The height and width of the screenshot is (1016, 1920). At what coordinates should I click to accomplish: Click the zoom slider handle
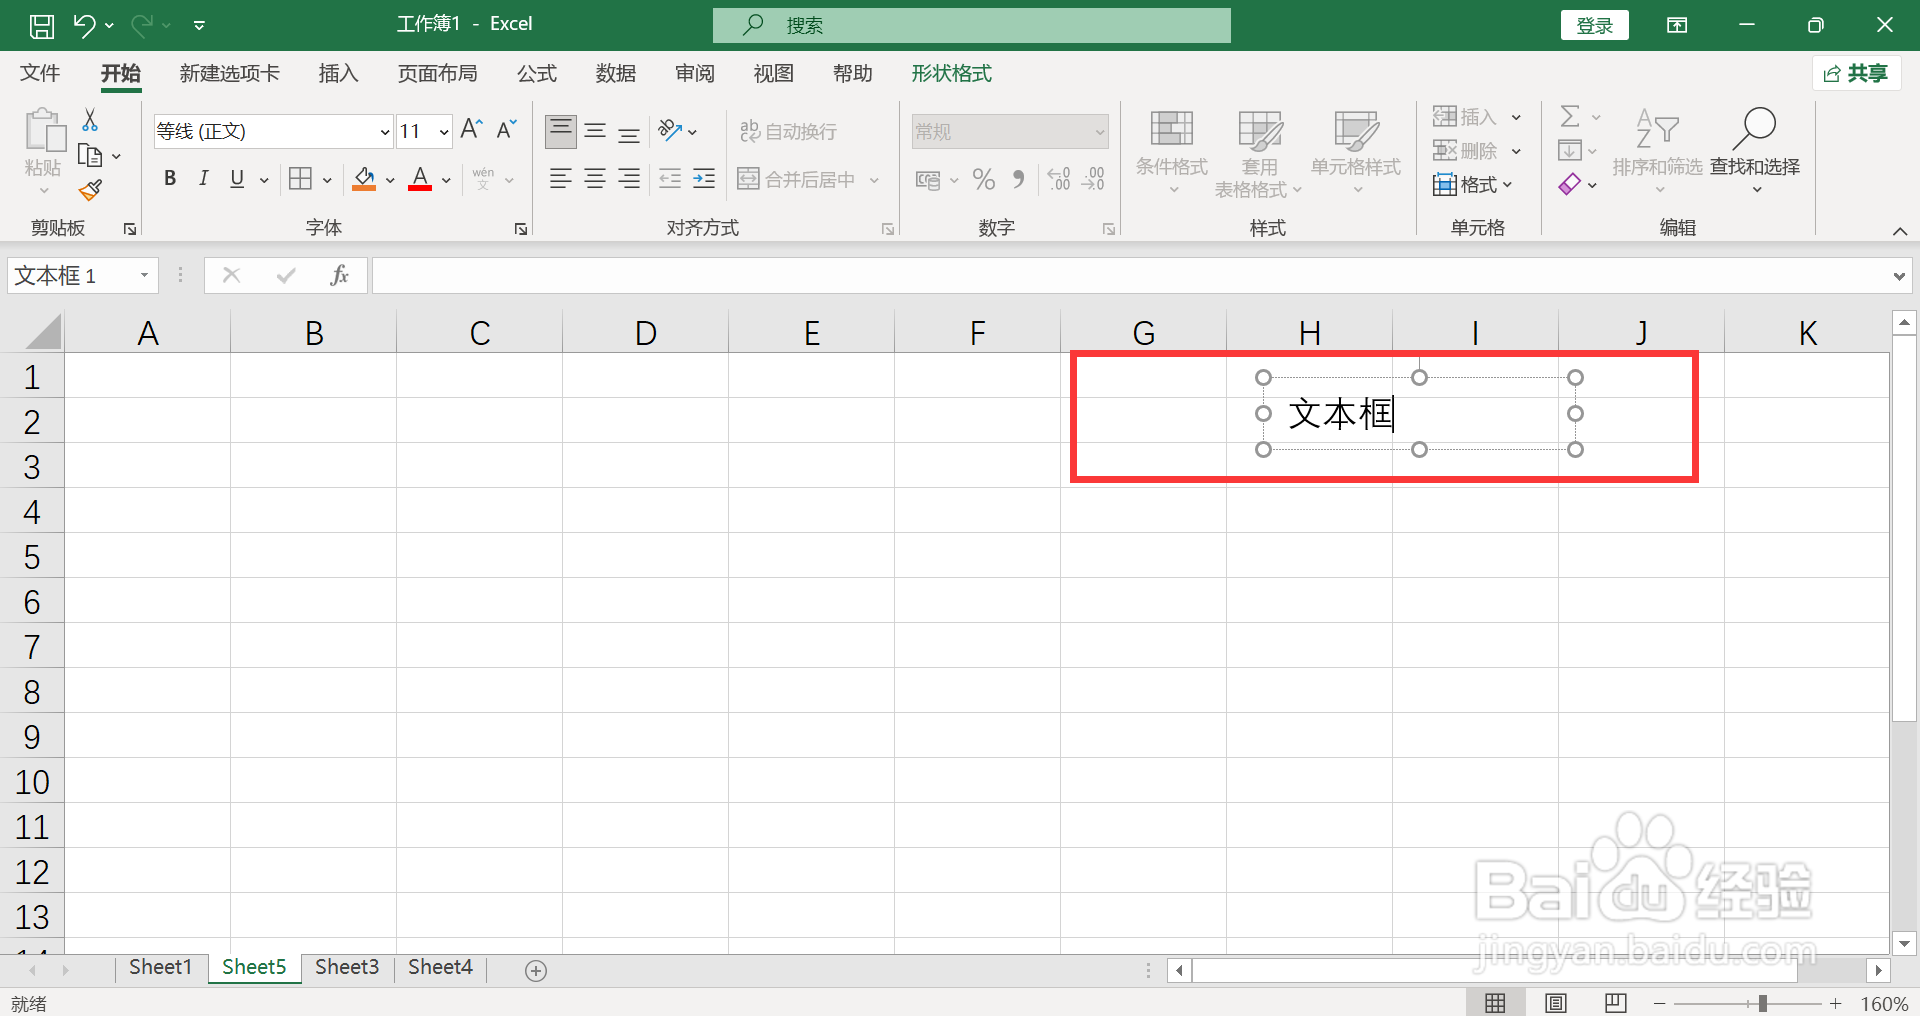(x=1762, y=1003)
